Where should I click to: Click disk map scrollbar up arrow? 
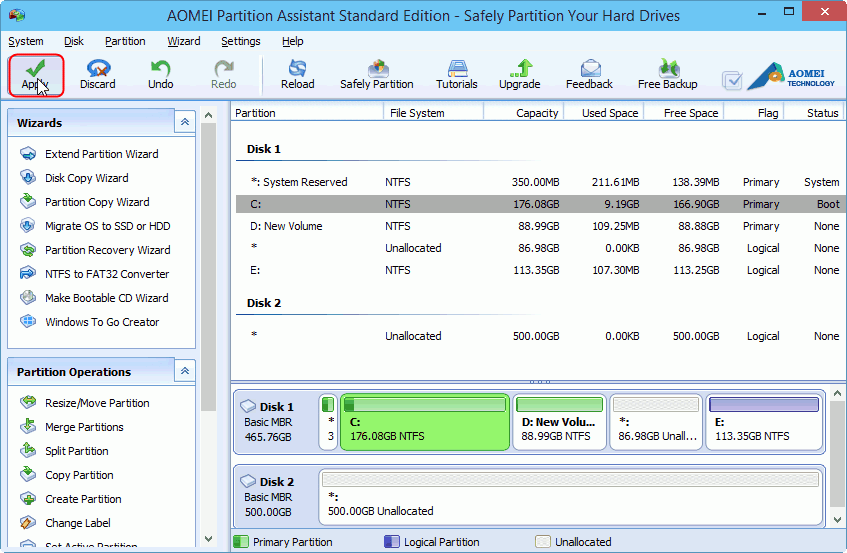pyautogui.click(x=837, y=394)
